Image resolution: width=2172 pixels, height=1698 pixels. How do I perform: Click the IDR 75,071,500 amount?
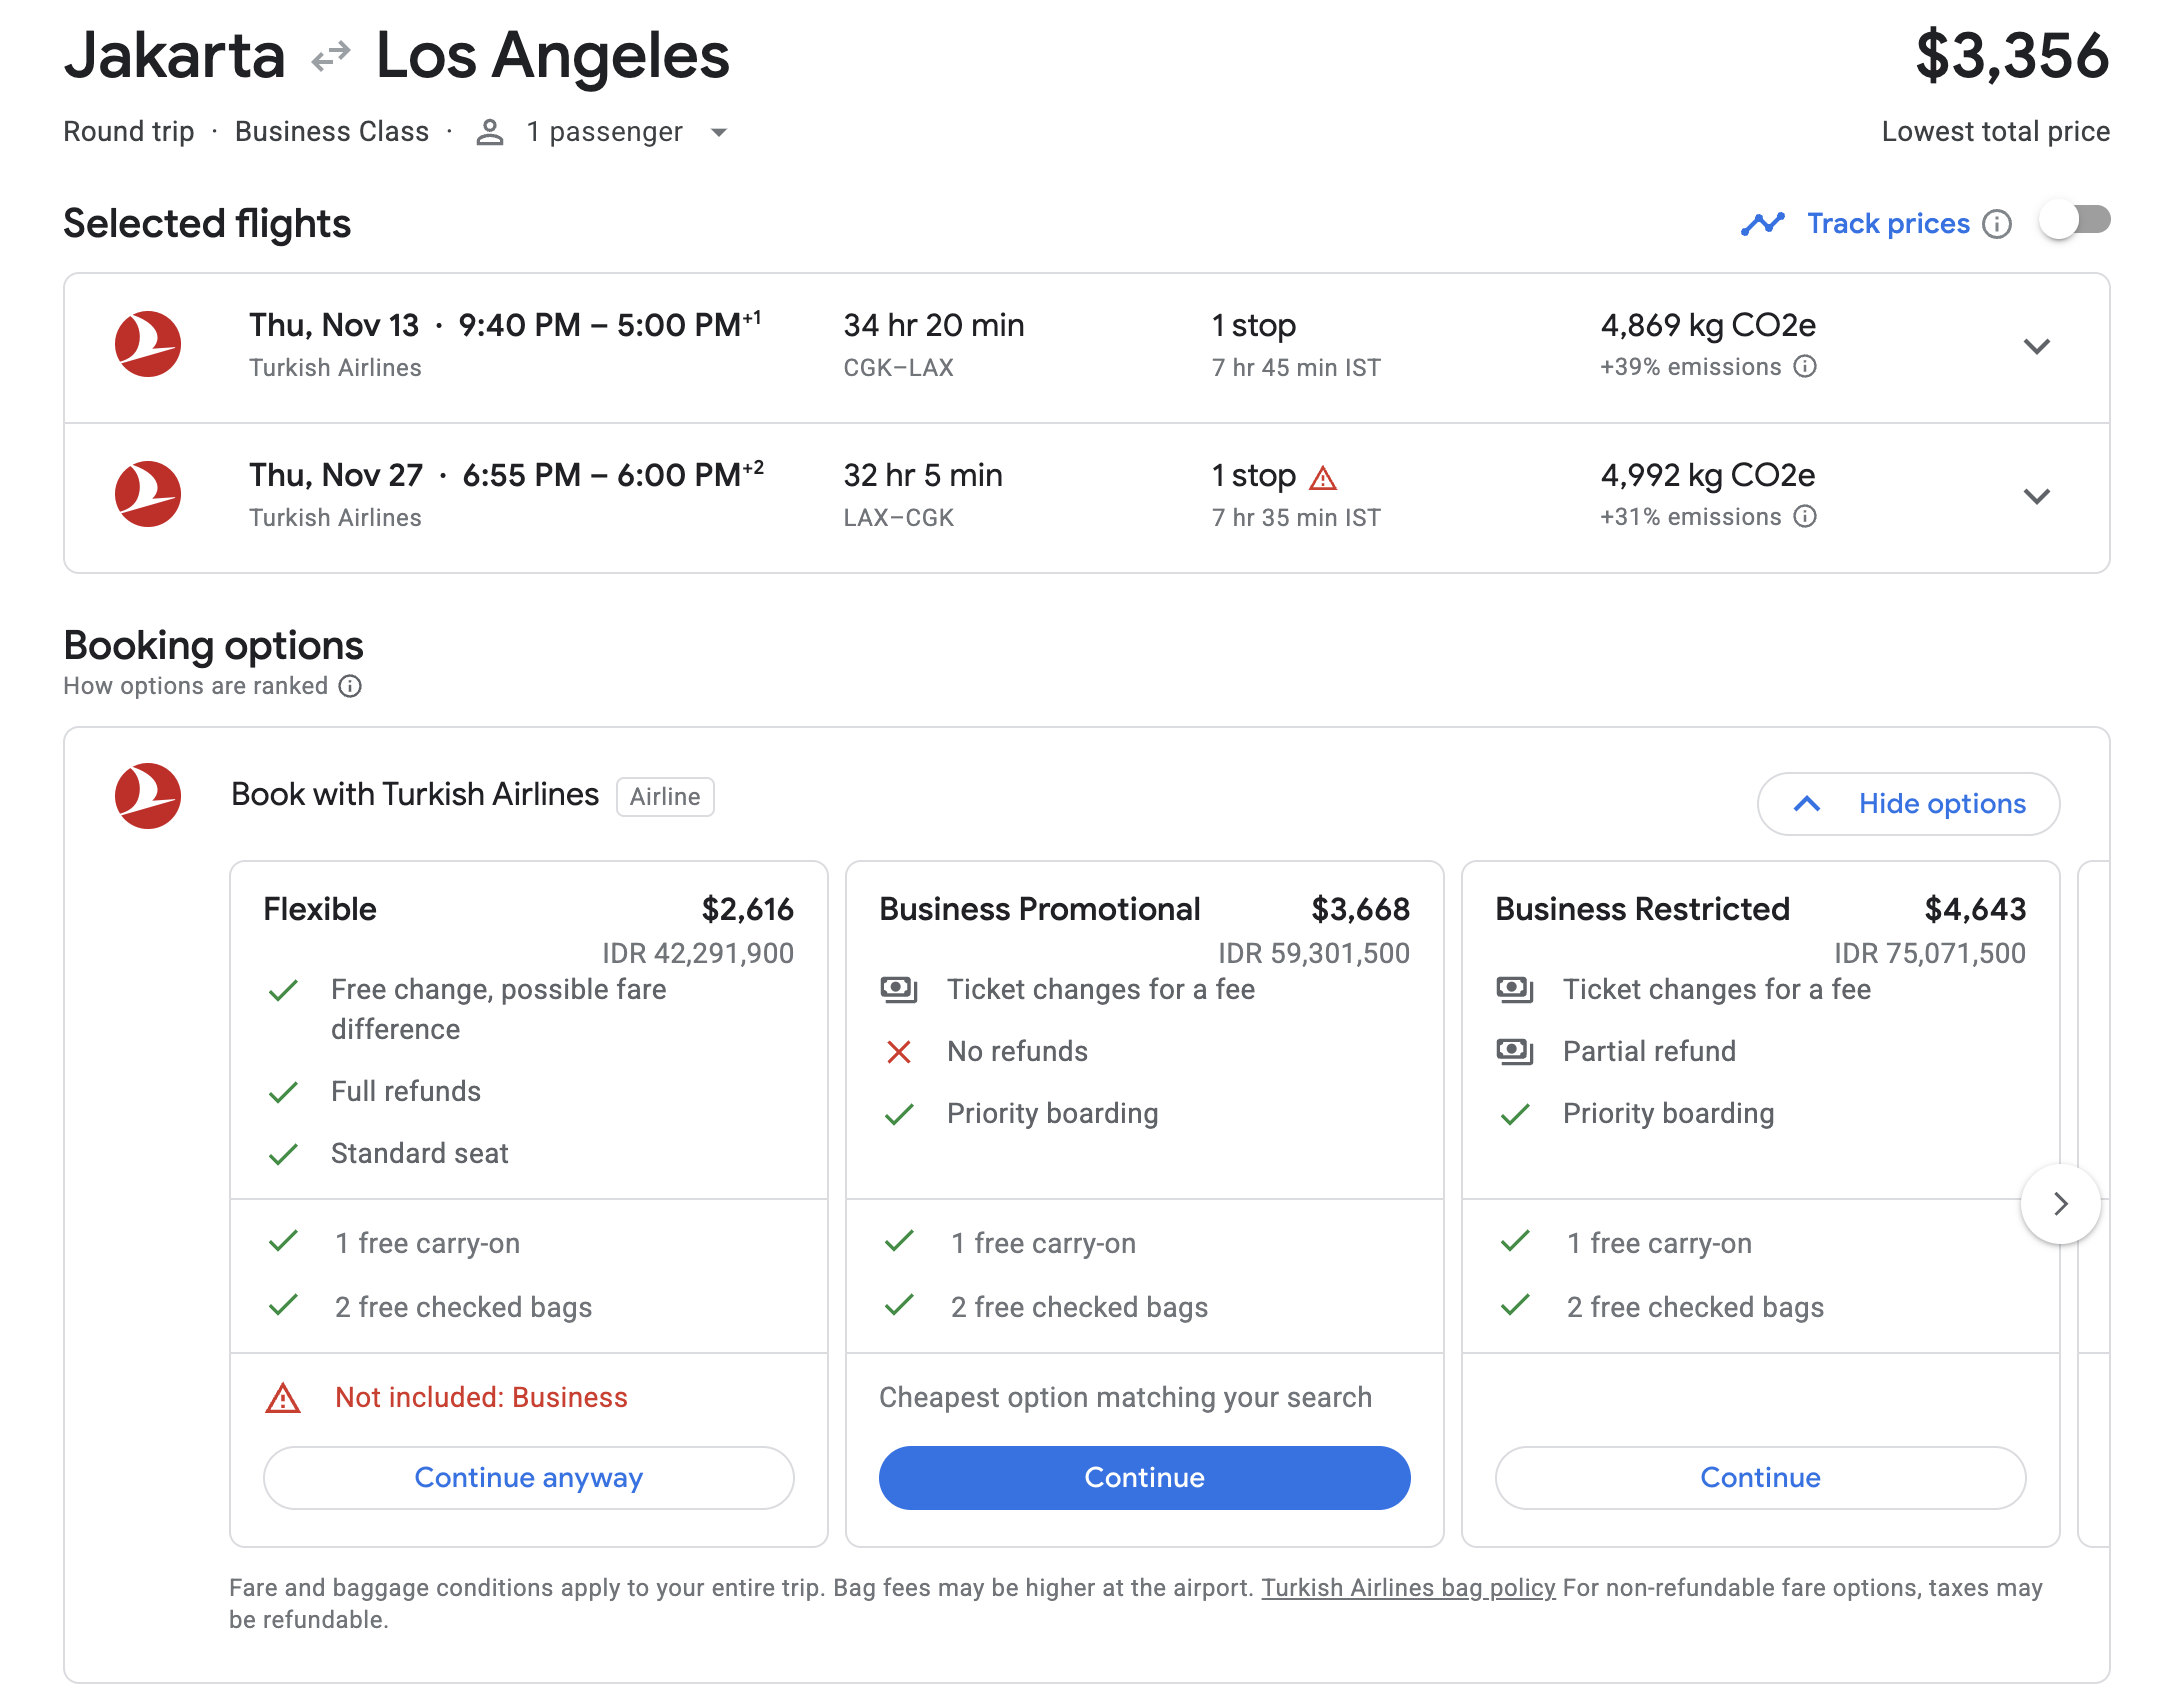[x=1930, y=953]
